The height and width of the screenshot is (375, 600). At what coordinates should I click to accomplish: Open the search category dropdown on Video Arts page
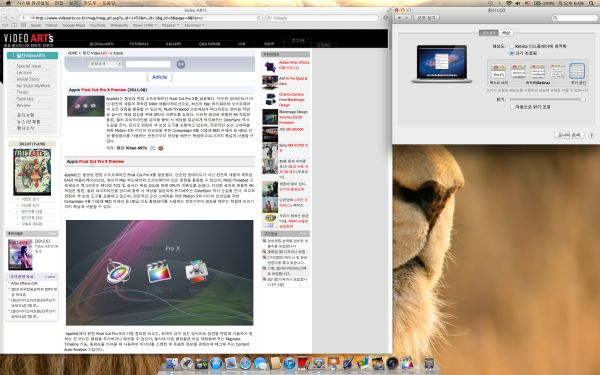(105, 64)
